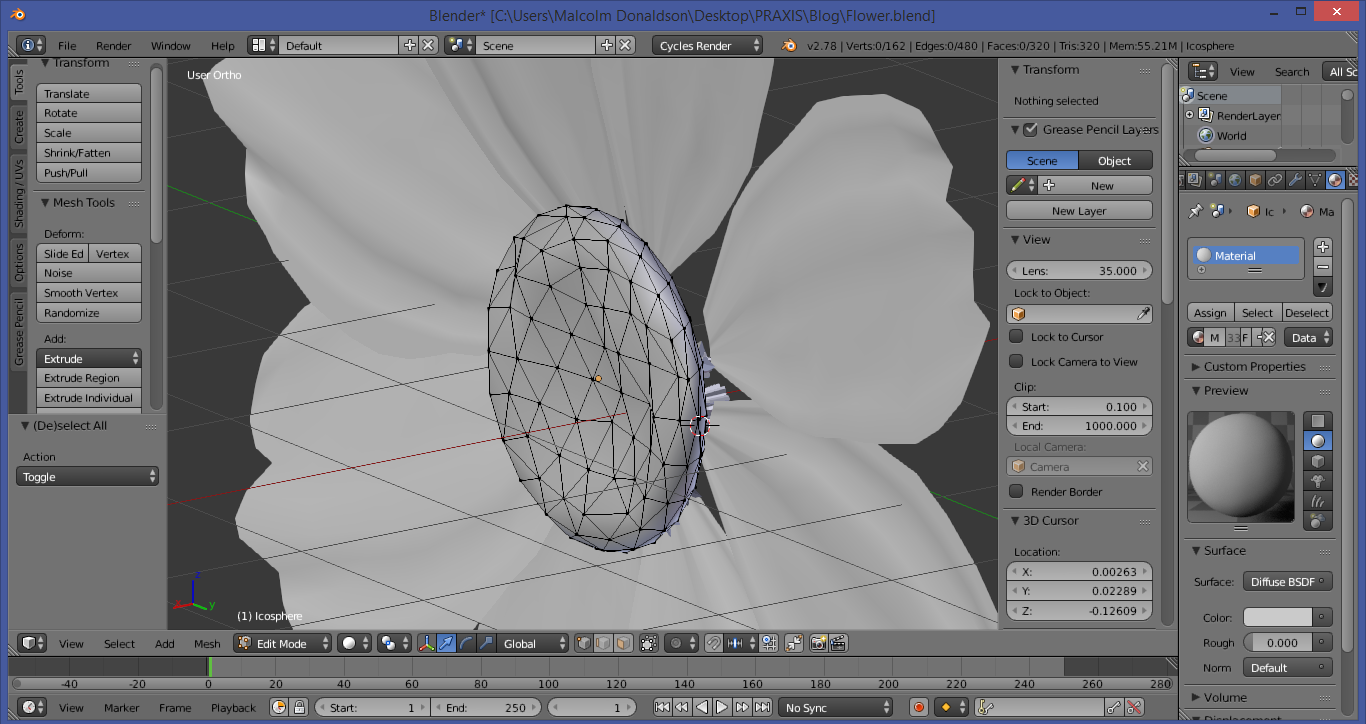Viewport: 1366px width, 724px height.
Task: Open the Render menu
Action: (113, 45)
